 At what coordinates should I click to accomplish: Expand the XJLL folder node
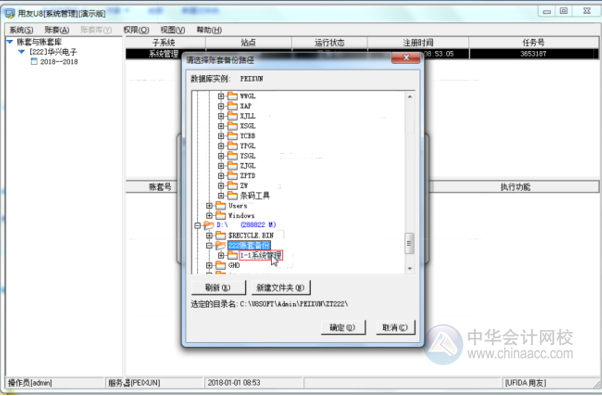221,116
